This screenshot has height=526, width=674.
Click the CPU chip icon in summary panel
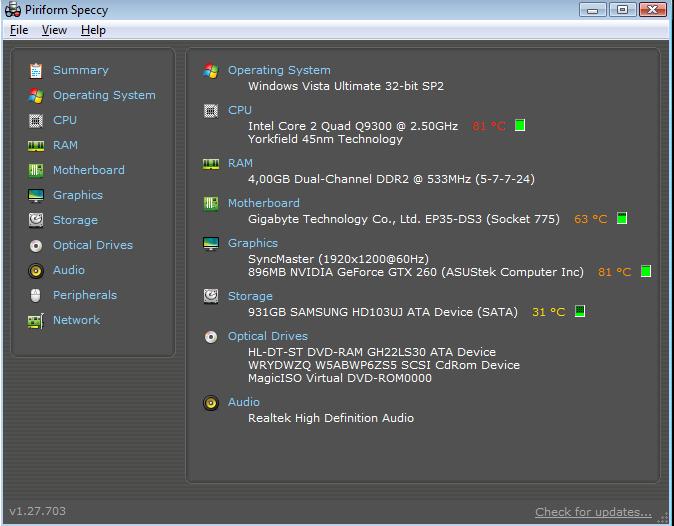coord(211,111)
